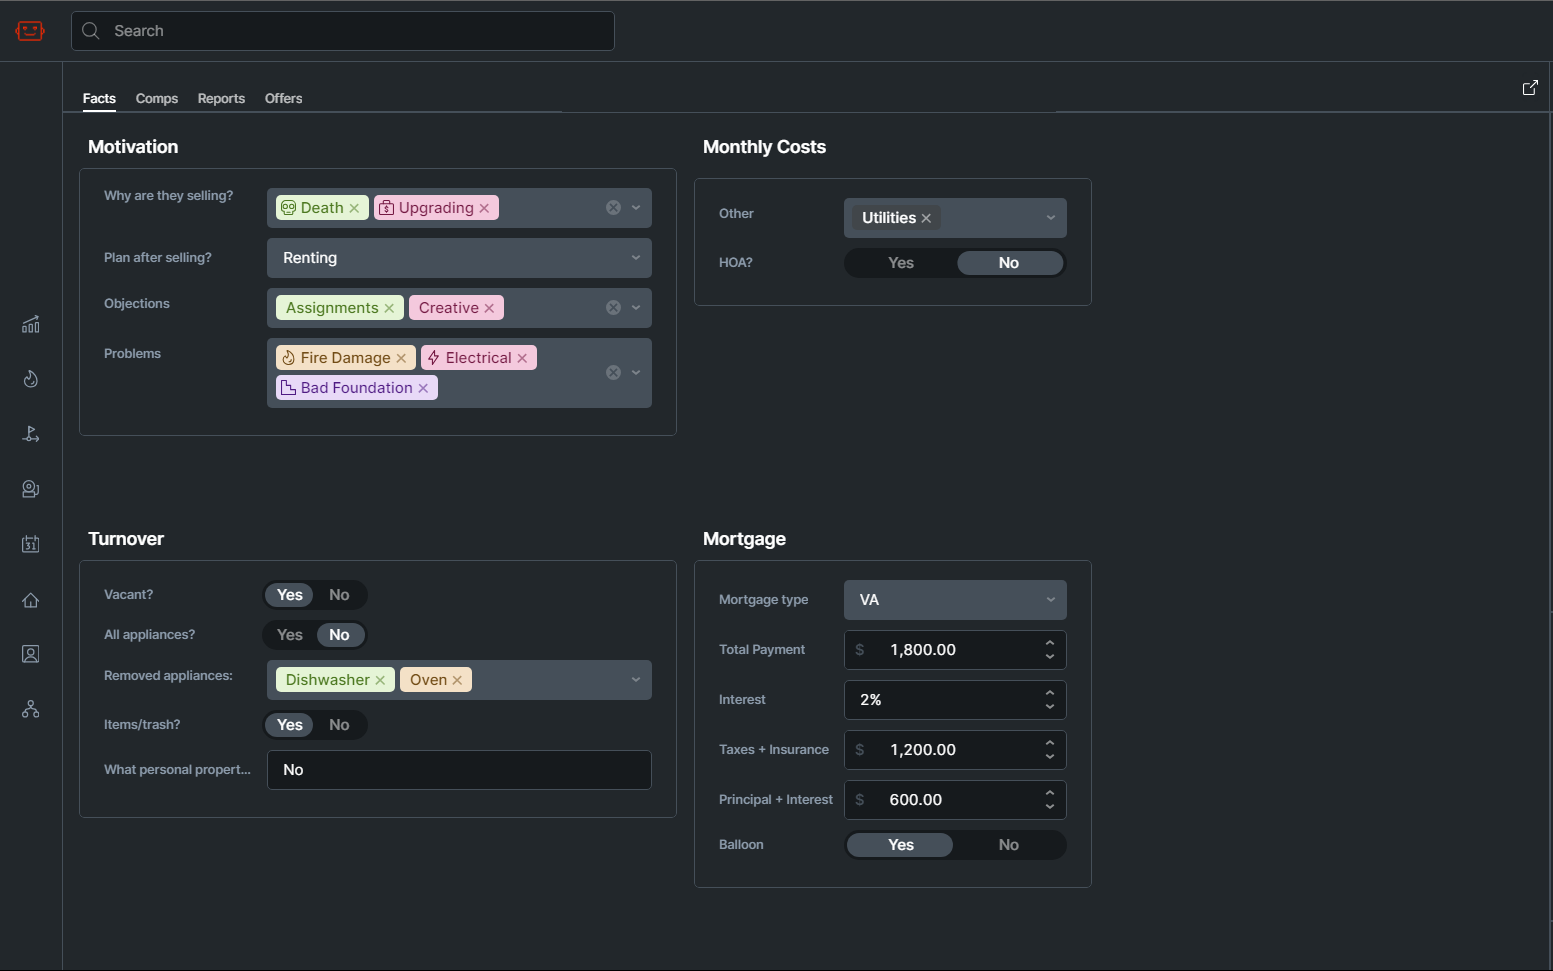
Task: Go to the home icon in sidebar
Action: click(x=31, y=600)
